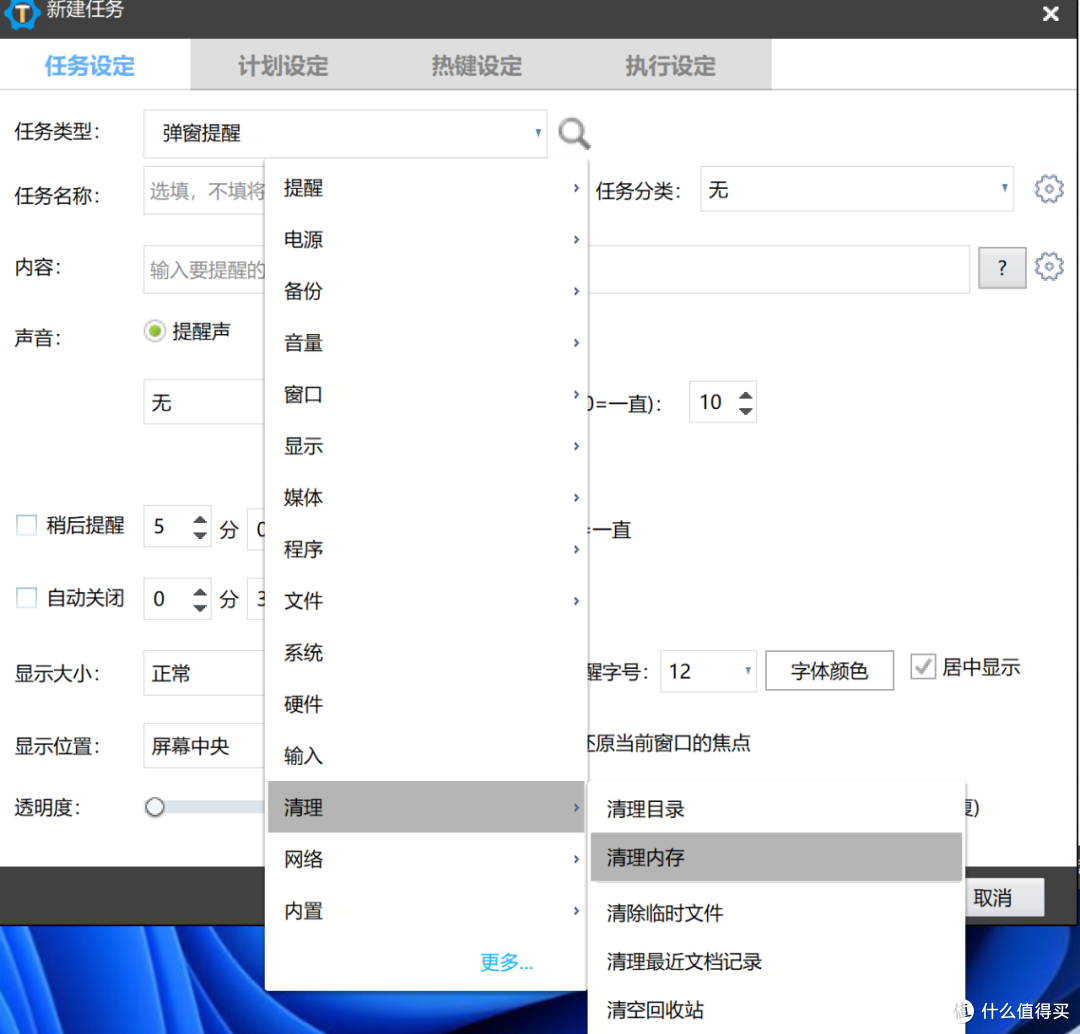Decrease the 自动关闭 minutes spinner
Viewport: 1080px width, 1034px height.
click(200, 607)
